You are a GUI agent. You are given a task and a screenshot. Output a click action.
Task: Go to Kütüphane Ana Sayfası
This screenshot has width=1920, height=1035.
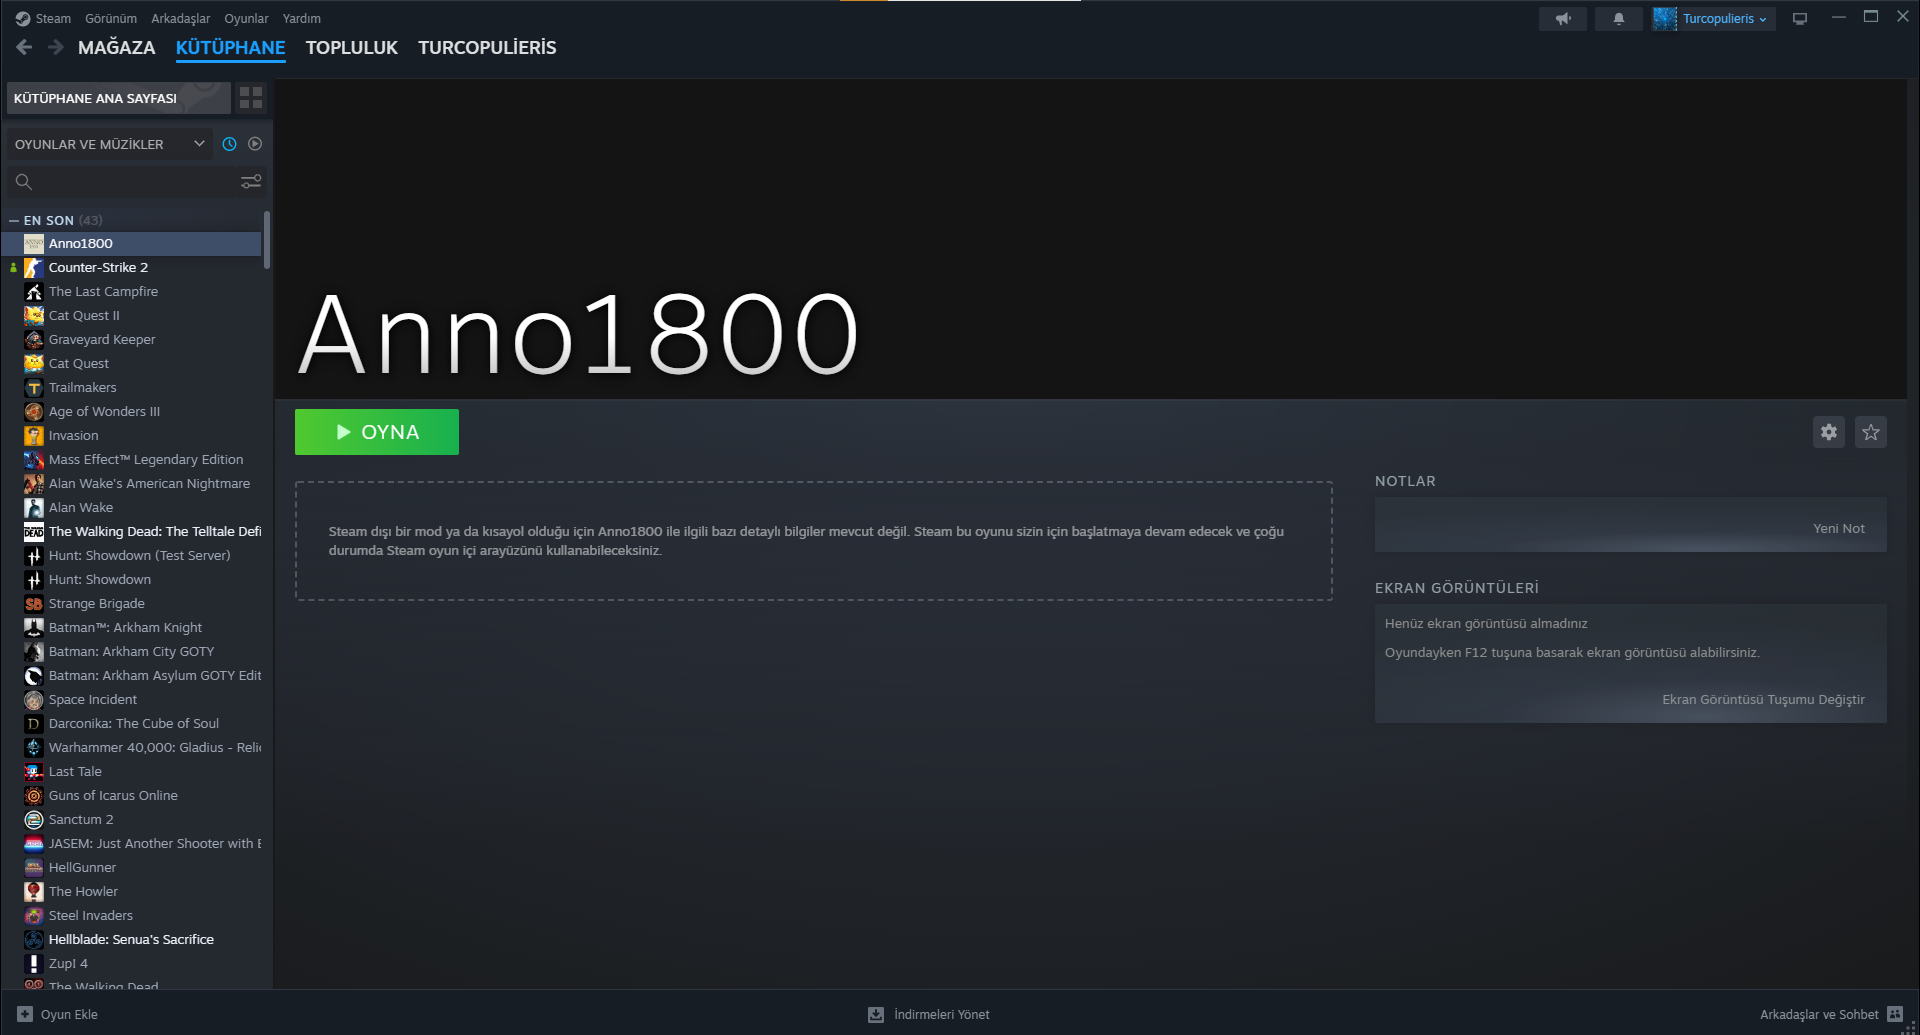coord(118,98)
